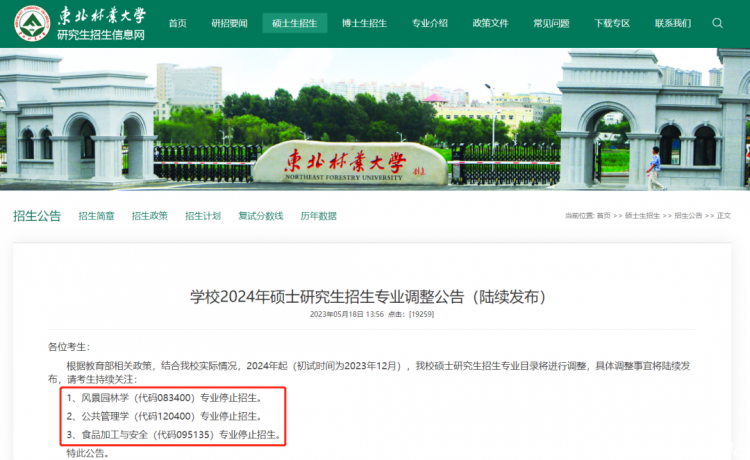
Task: Open 联系我们 in the navigation bar
Action: [x=673, y=23]
